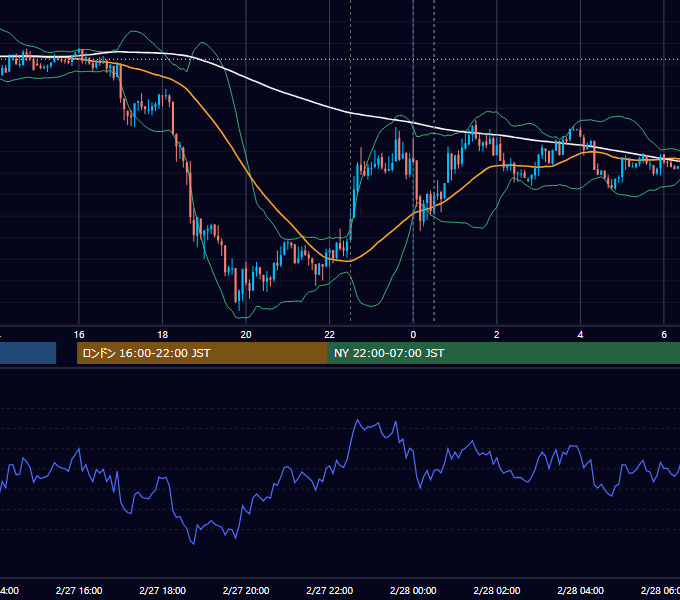
Task: Click the NY 22:00-07:00 JST session bar
Action: coord(503,353)
